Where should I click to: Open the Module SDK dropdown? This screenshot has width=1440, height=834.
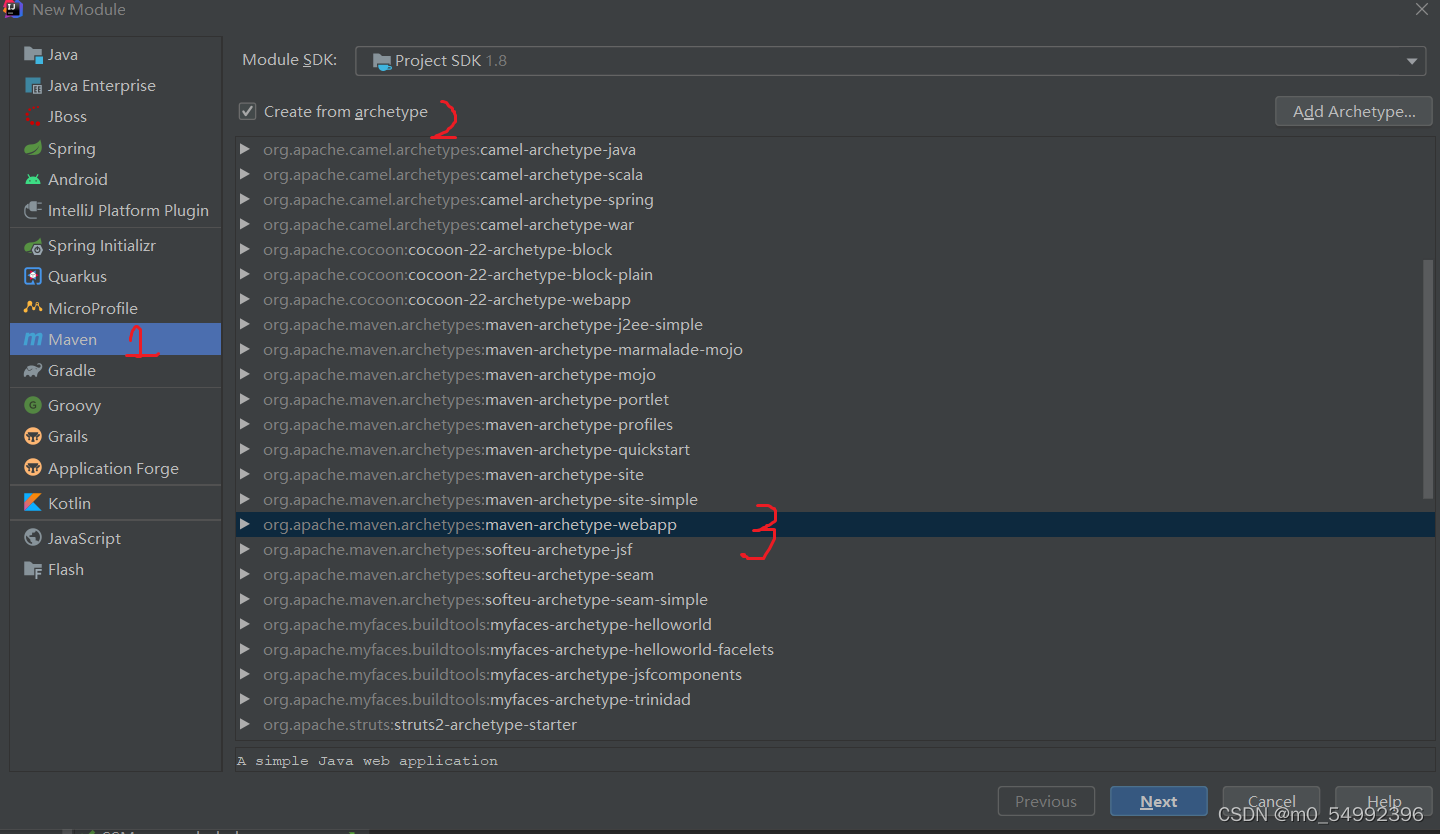(891, 61)
